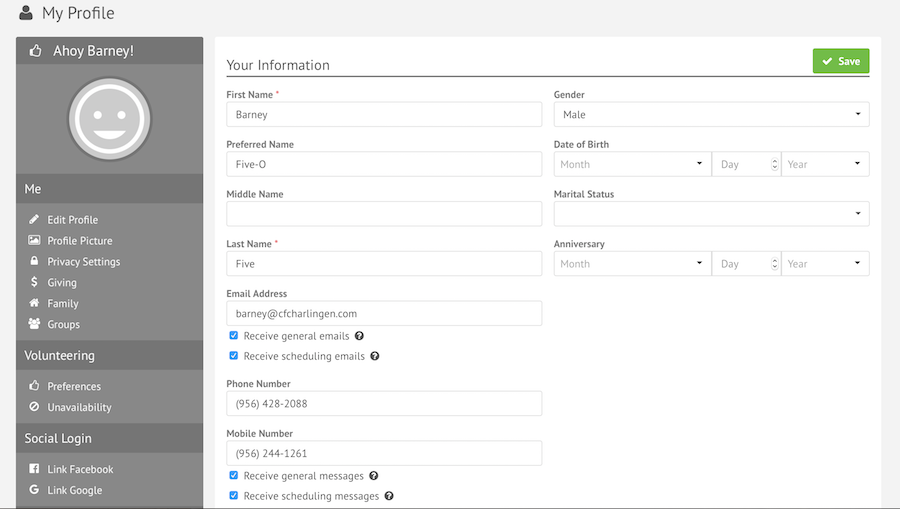Open Edit Profile in the sidebar
900x509 pixels.
pyautogui.click(x=72, y=220)
